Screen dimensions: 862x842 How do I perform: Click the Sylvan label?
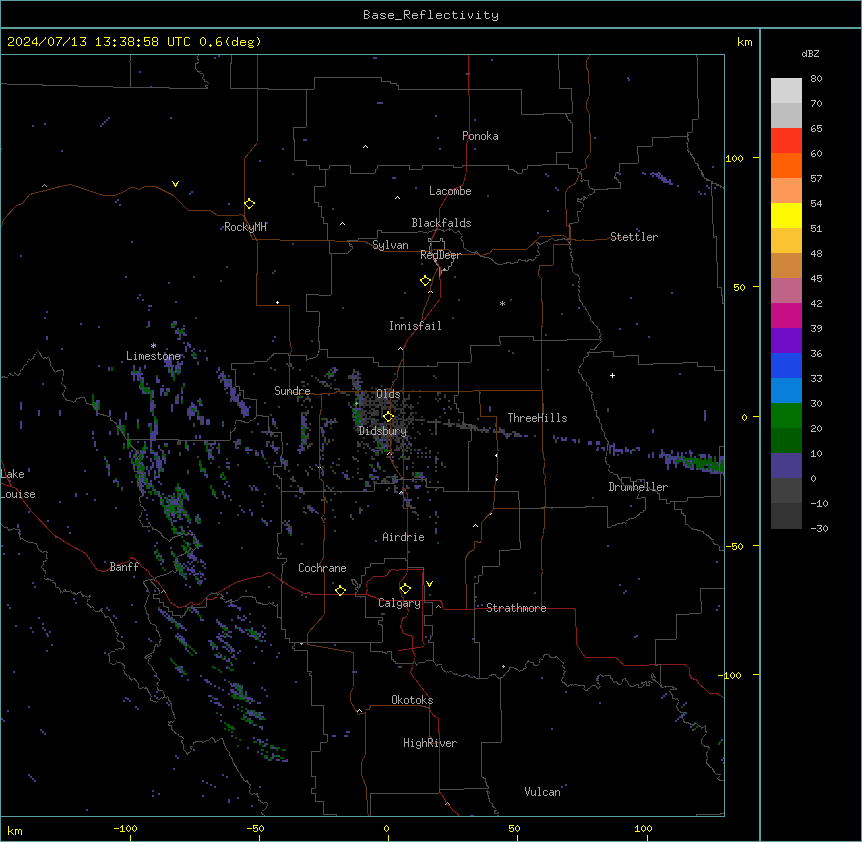390,245
